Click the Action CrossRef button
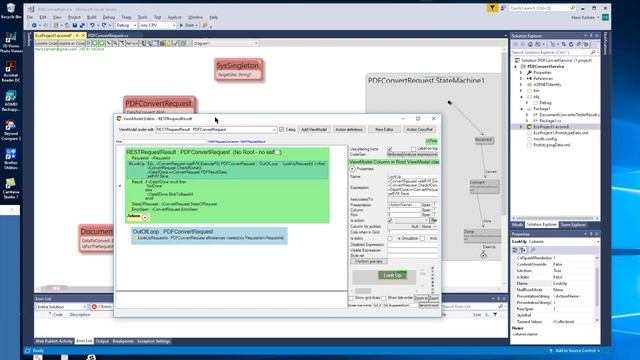This screenshot has width=640, height=360. click(420, 129)
